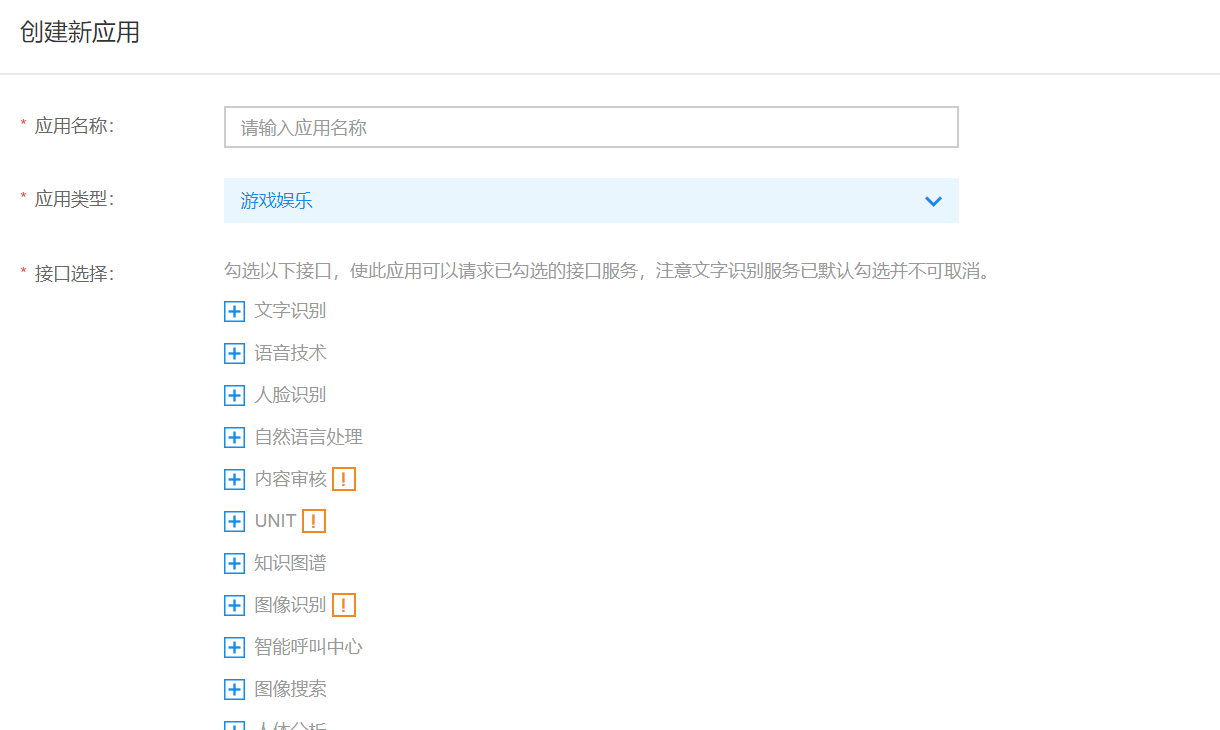Expand the UNIT plus icon

tap(234, 521)
